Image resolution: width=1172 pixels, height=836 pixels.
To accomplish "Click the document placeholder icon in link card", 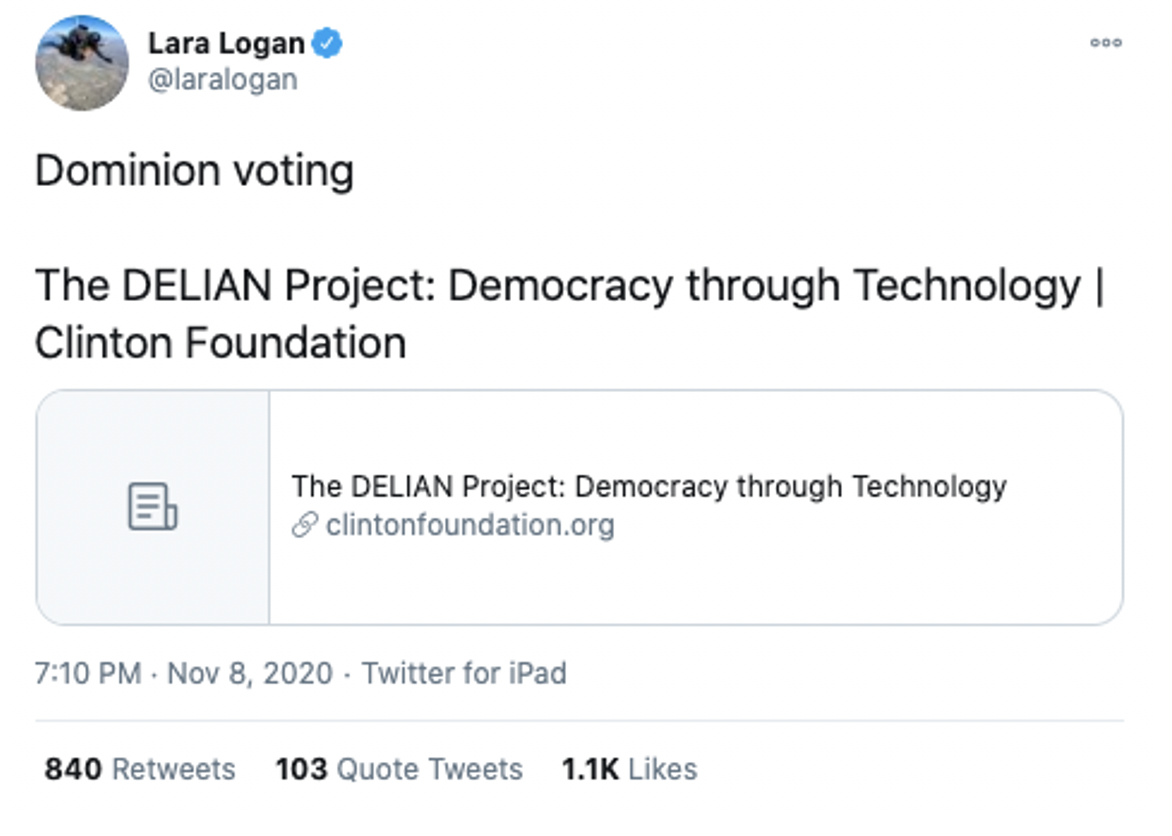I will [152, 507].
